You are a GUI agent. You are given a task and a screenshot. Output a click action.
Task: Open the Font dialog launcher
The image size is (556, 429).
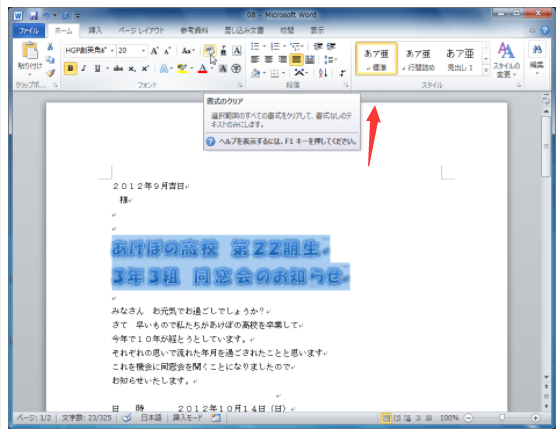(240, 85)
